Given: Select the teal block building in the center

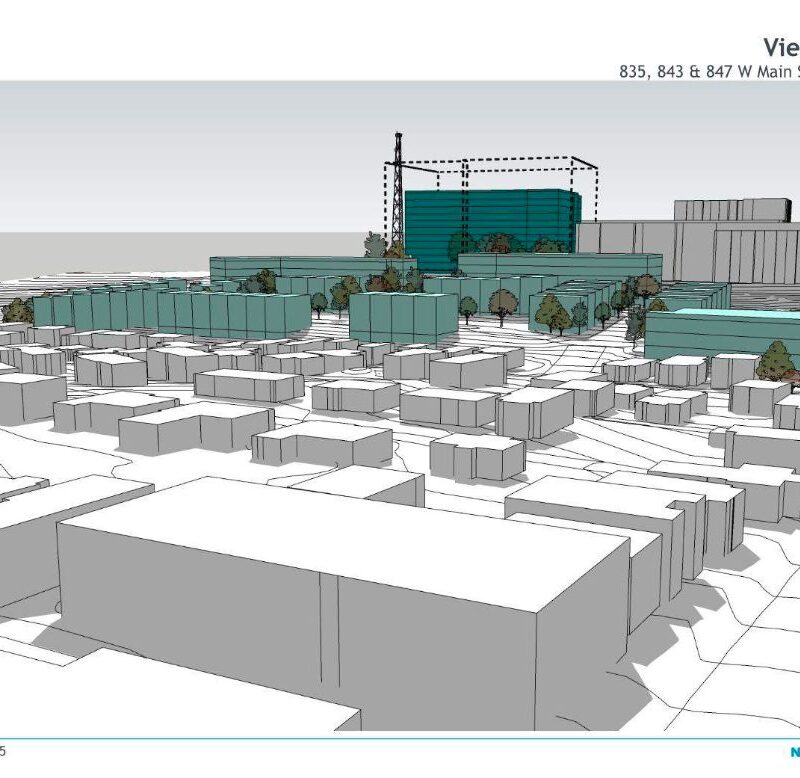Looking at the screenshot, I should coord(402,317).
